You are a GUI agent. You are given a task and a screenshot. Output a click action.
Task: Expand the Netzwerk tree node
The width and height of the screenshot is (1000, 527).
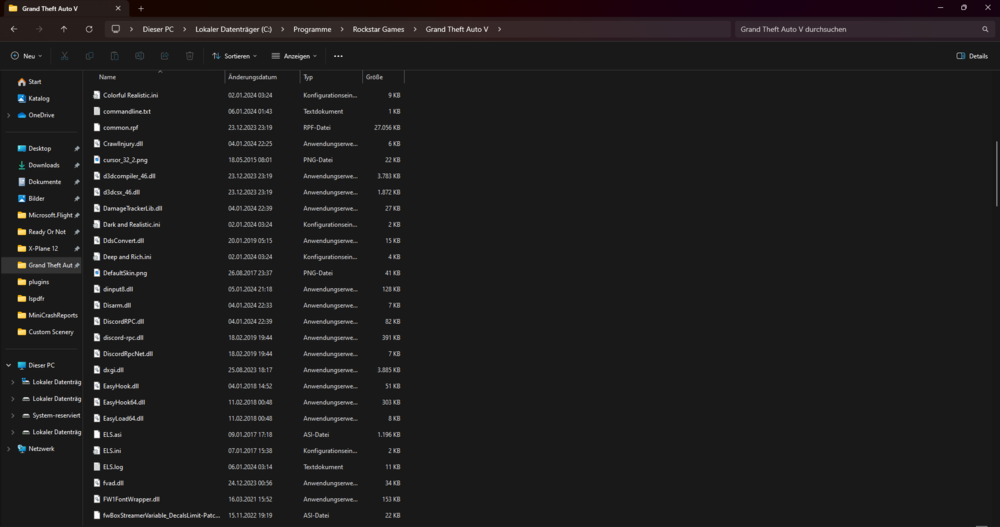click(x=8, y=449)
